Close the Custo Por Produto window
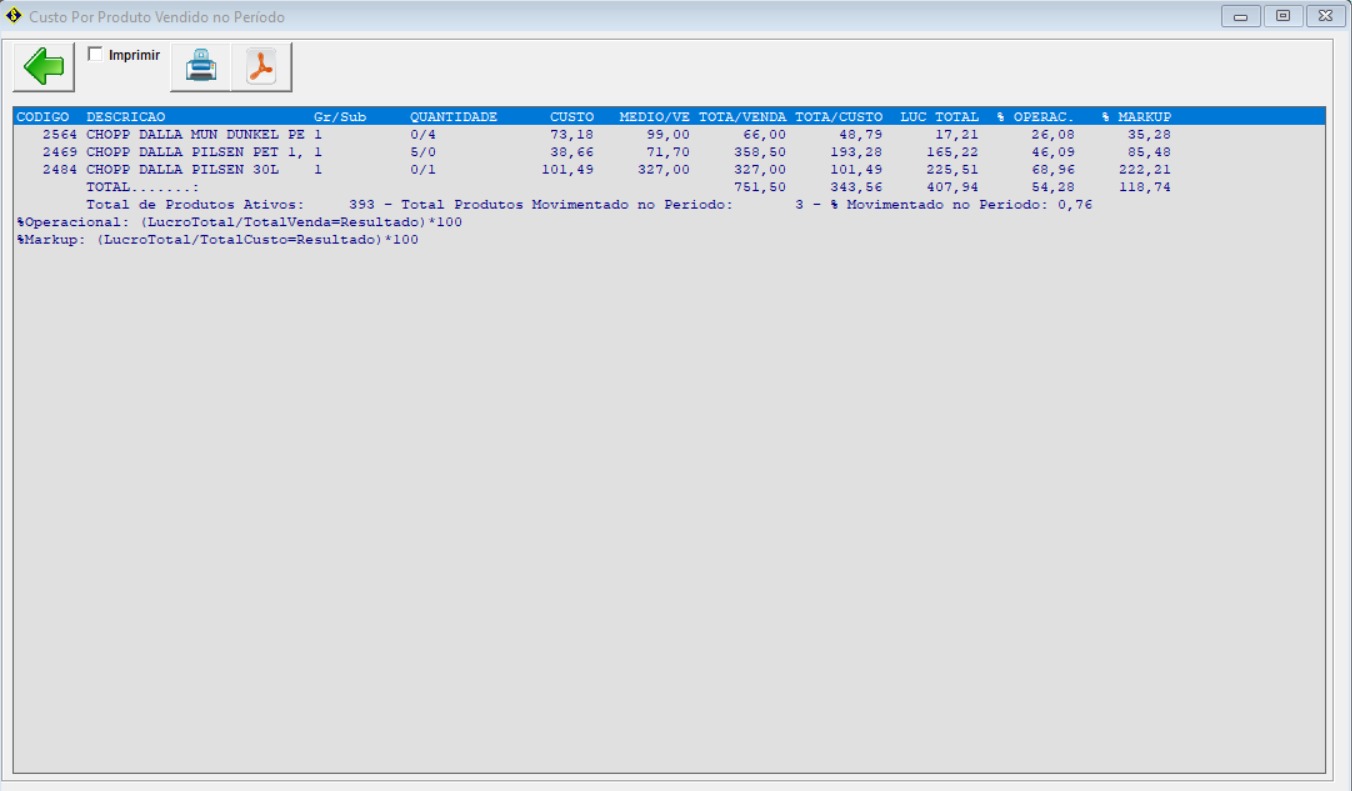This screenshot has width=1352, height=791. 1325,16
